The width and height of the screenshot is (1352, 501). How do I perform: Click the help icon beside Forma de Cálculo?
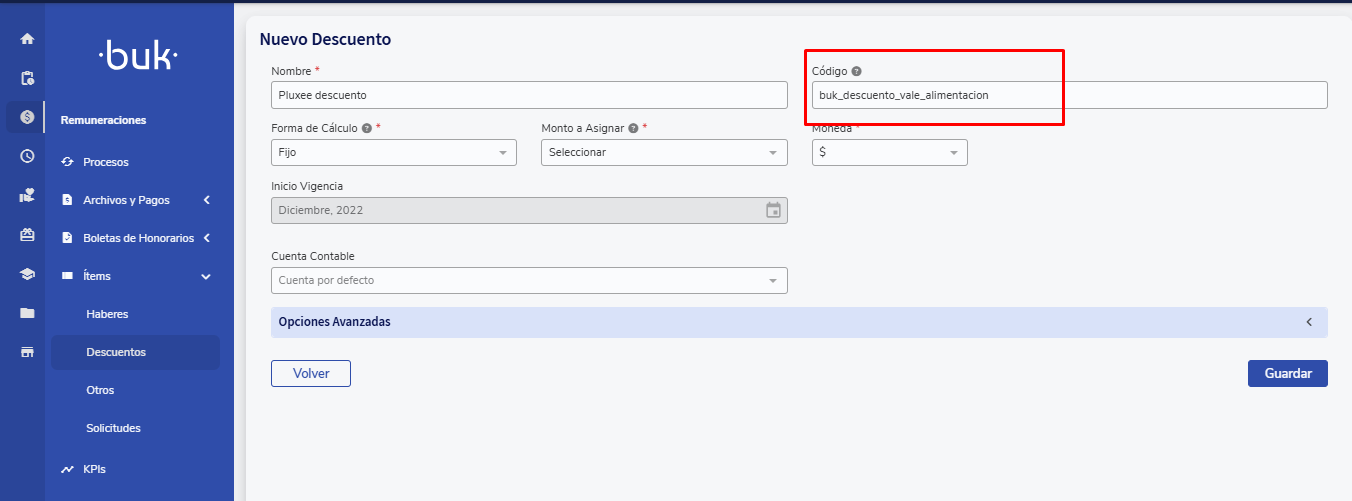[x=367, y=129]
